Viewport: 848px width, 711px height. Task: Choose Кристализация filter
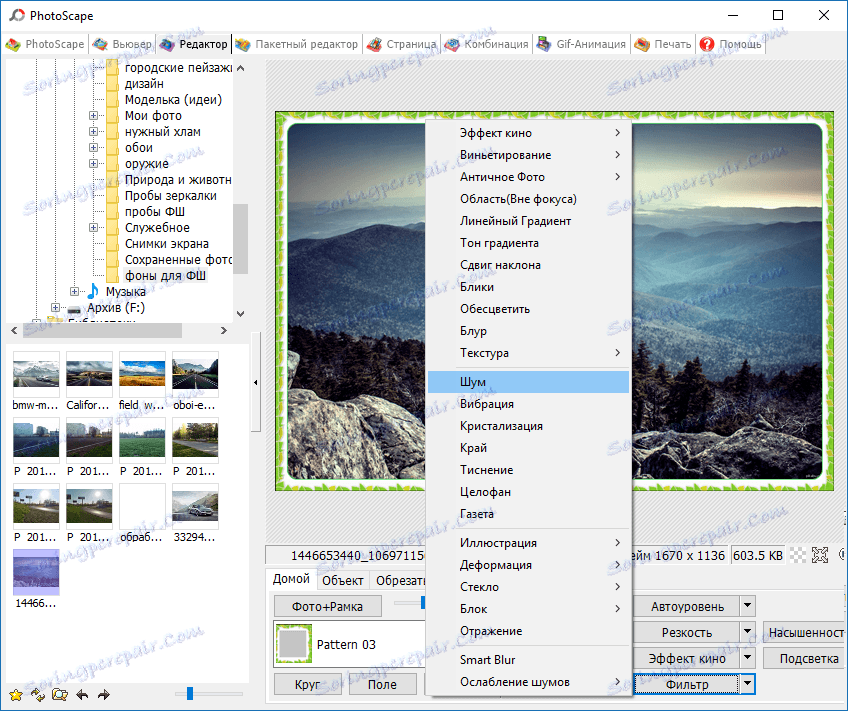coord(528,426)
